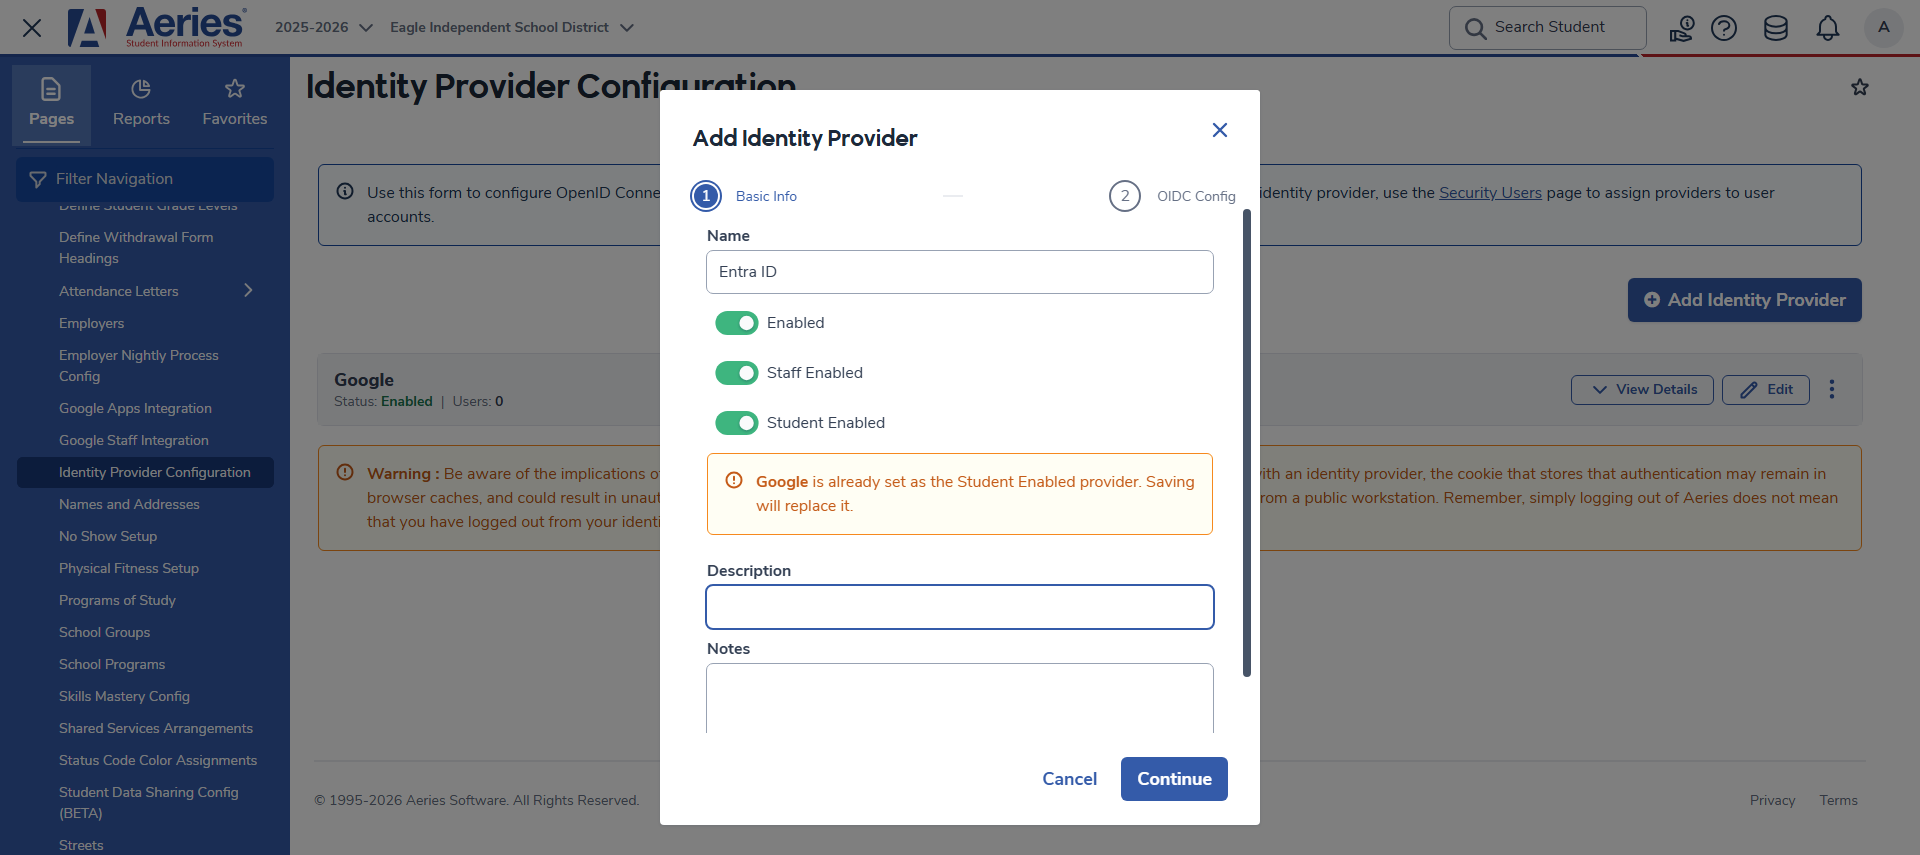The width and height of the screenshot is (1920, 855).
Task: Open the Pages panel in the sidebar
Action: (x=51, y=103)
